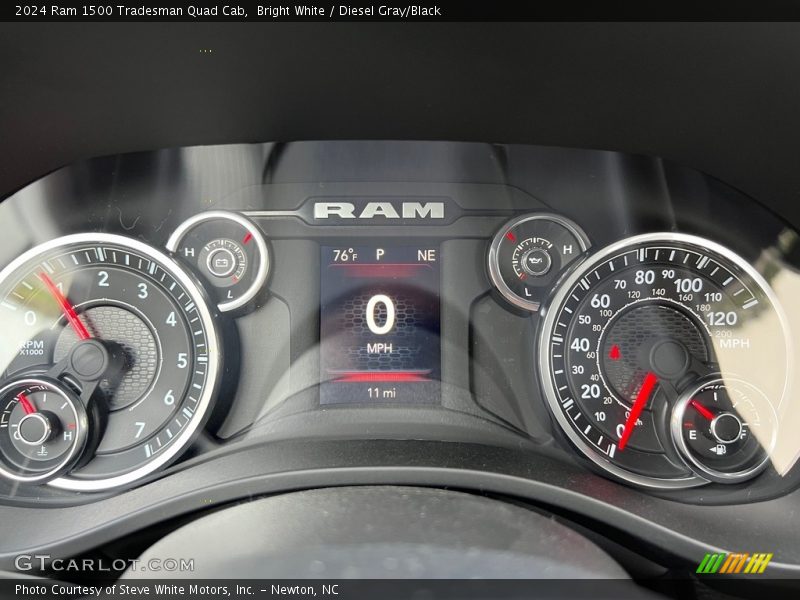Click the red speedometer needle
The image size is (800, 600).
coord(637,409)
